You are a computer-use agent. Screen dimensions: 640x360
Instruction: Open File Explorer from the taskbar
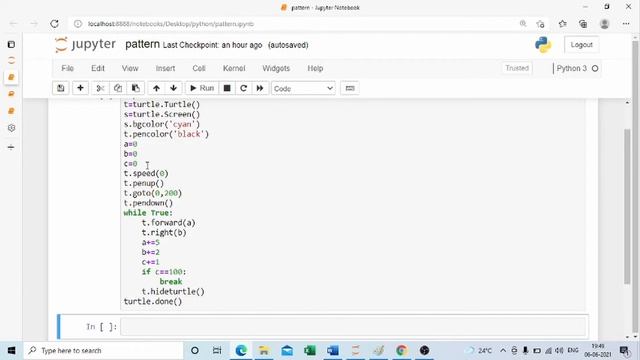(x=264, y=350)
